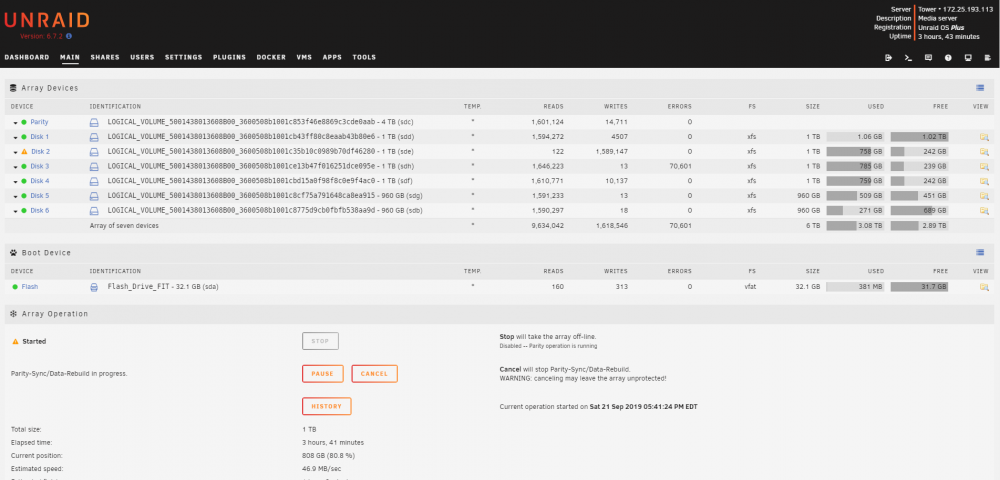Browse Disk 6 contents via View icon
The width and height of the screenshot is (1000, 480).
(x=984, y=210)
